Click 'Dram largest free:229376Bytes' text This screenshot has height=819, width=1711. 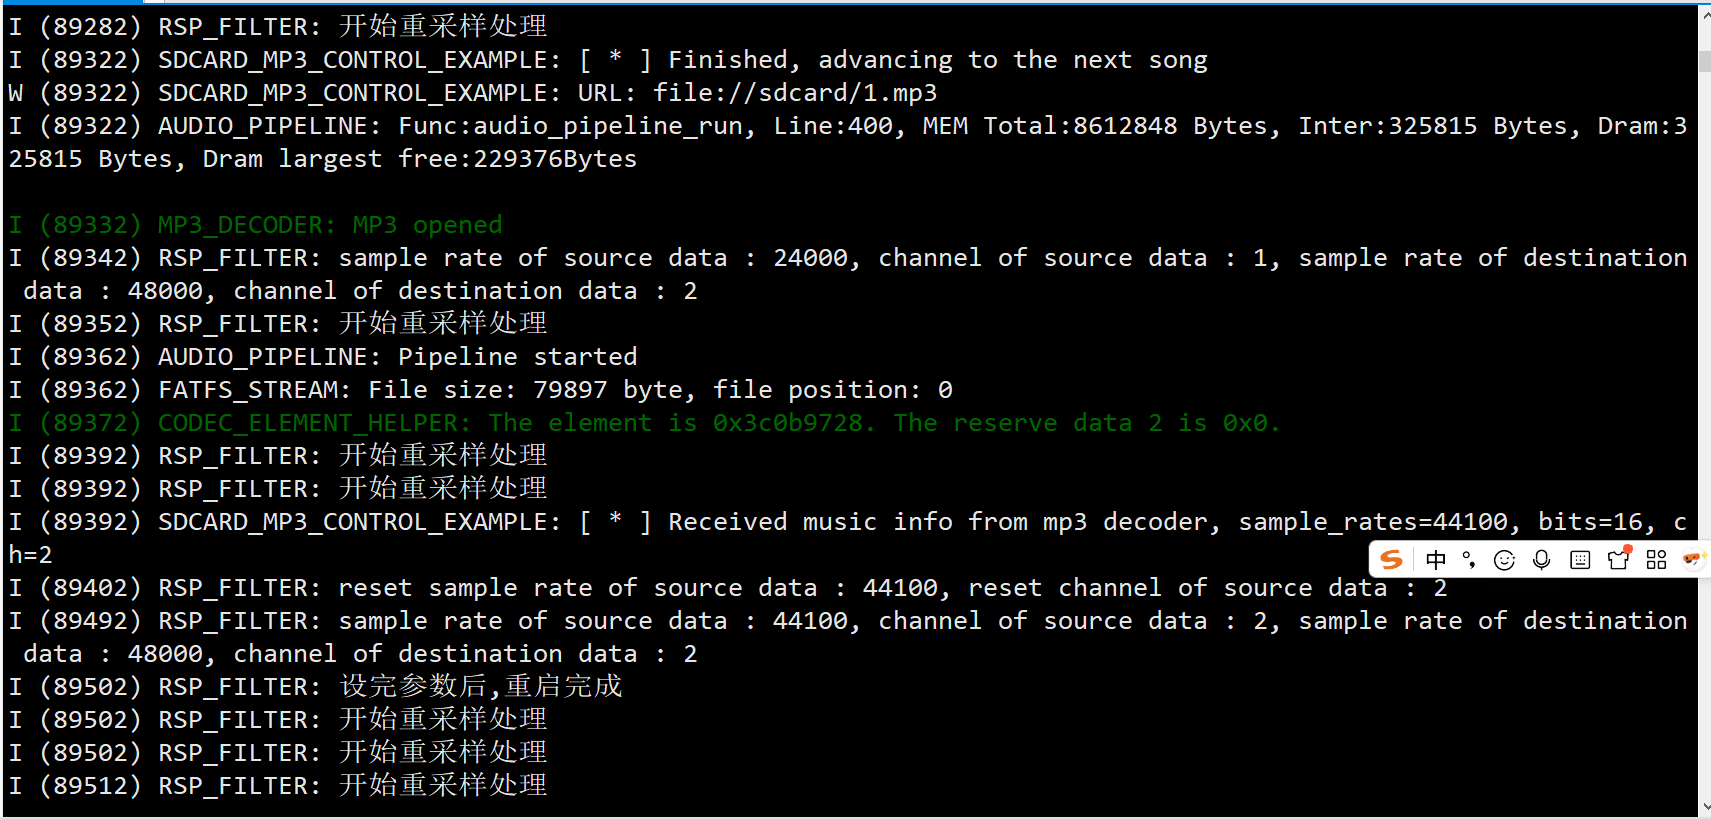click(420, 159)
